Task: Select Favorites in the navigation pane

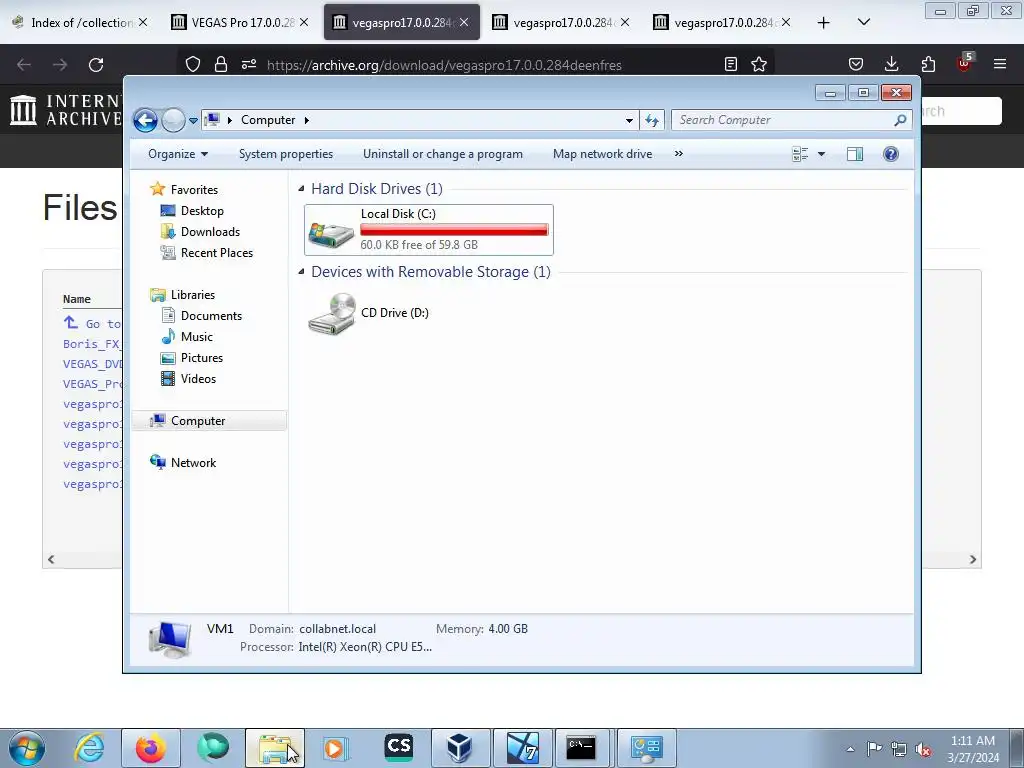Action: click(194, 190)
